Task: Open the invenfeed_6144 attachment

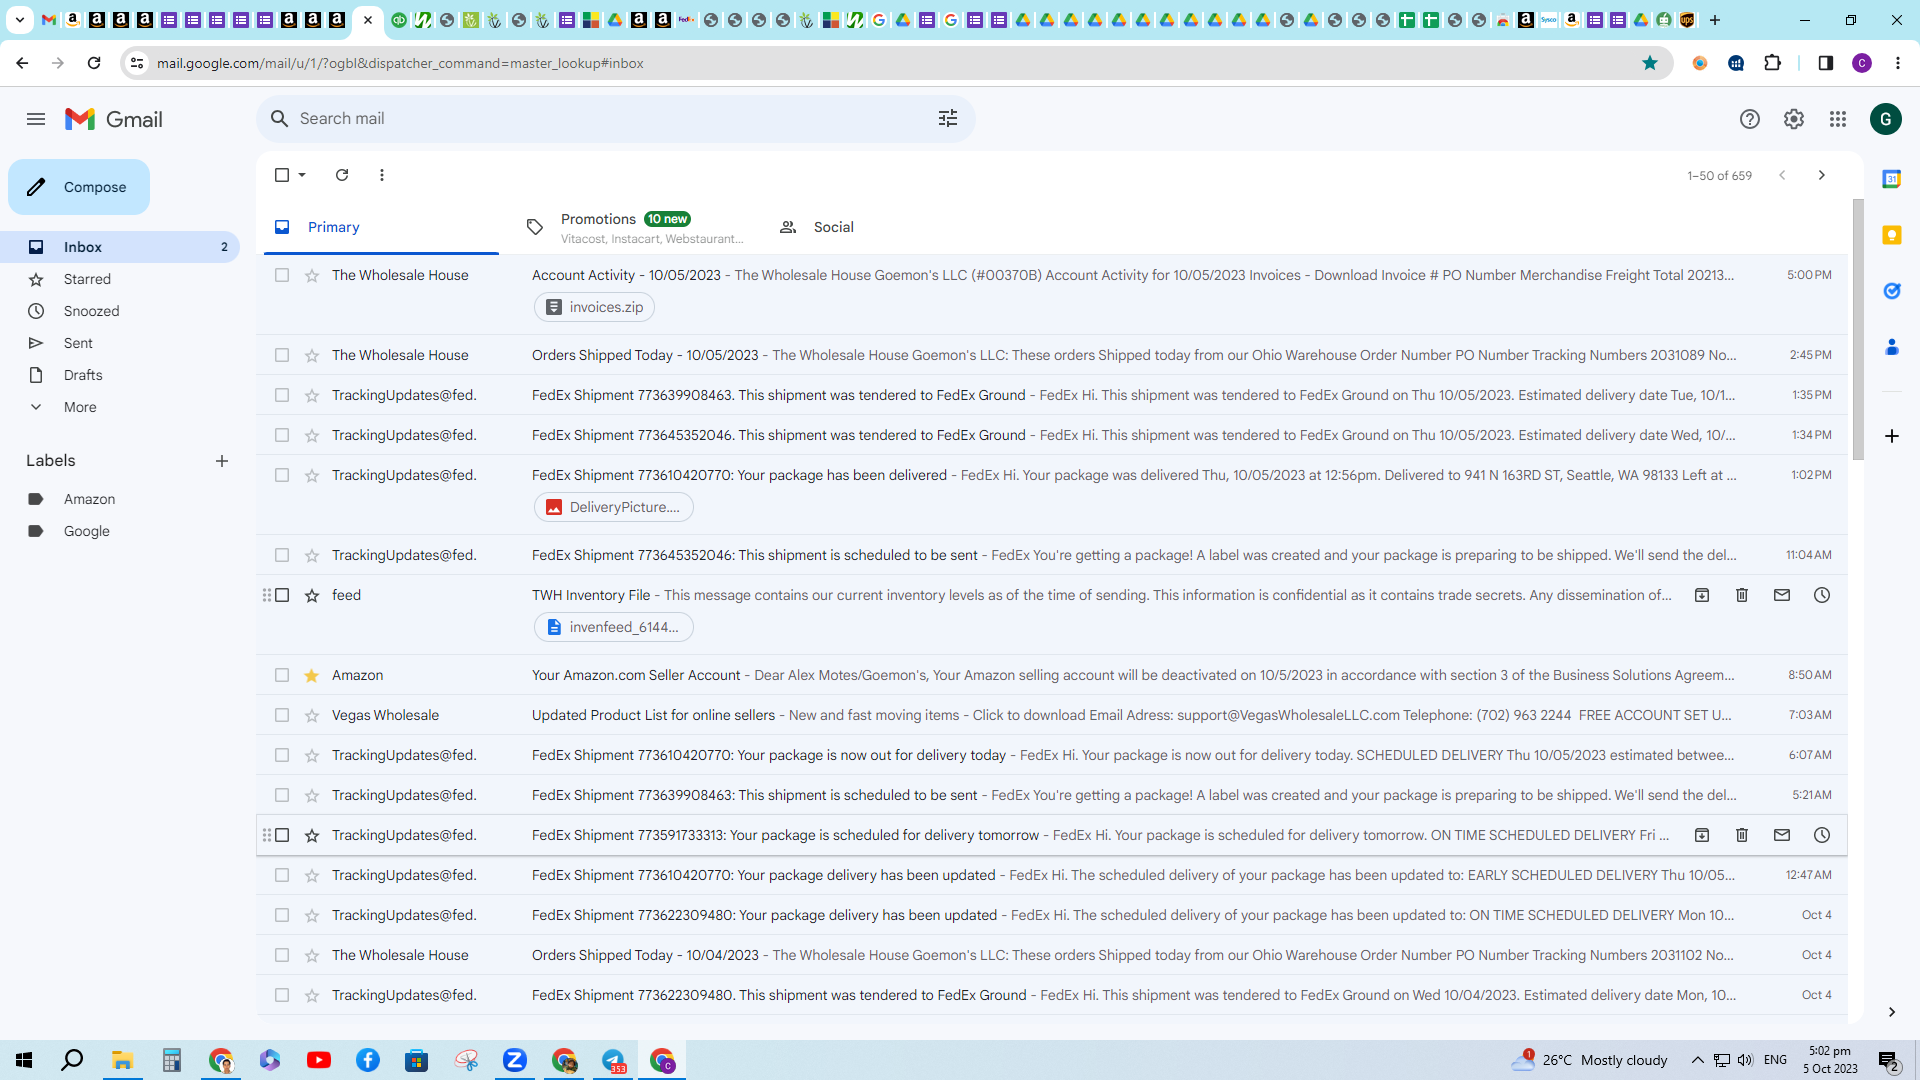Action: point(614,627)
